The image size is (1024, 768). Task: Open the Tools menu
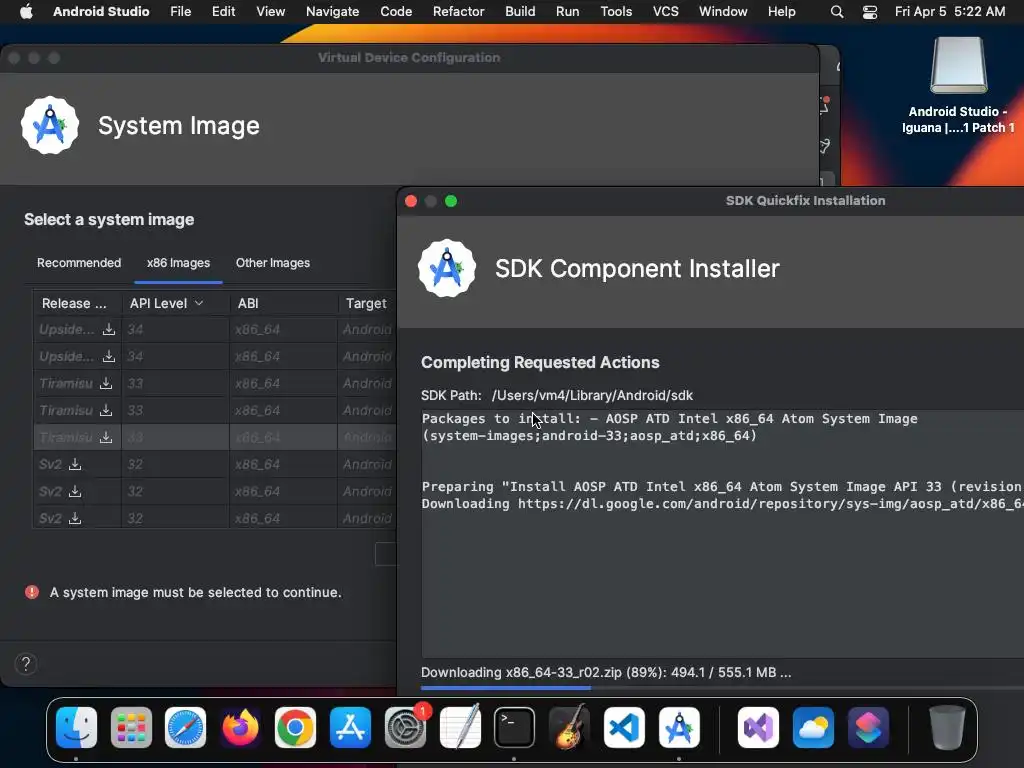tap(616, 12)
